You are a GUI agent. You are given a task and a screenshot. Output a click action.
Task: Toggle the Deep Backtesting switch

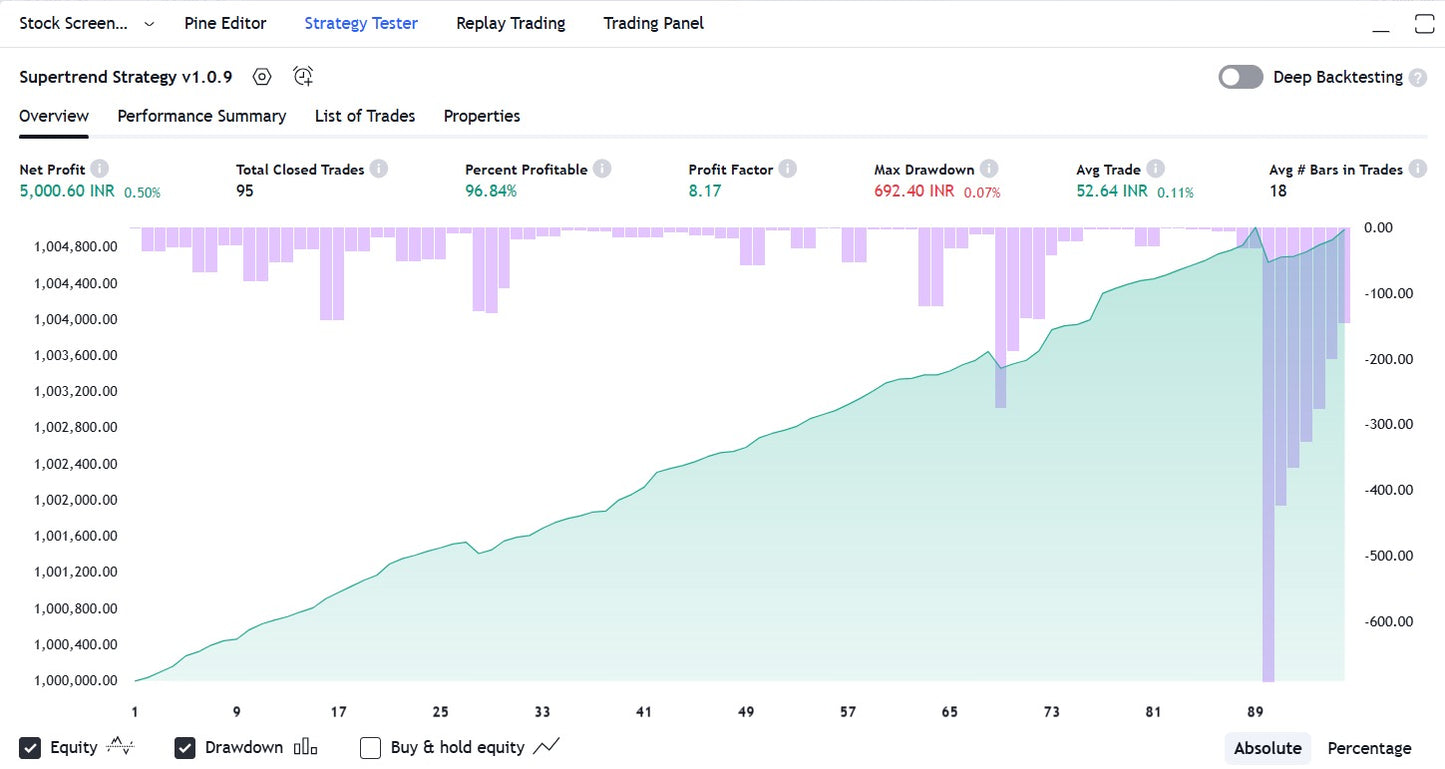[1241, 77]
